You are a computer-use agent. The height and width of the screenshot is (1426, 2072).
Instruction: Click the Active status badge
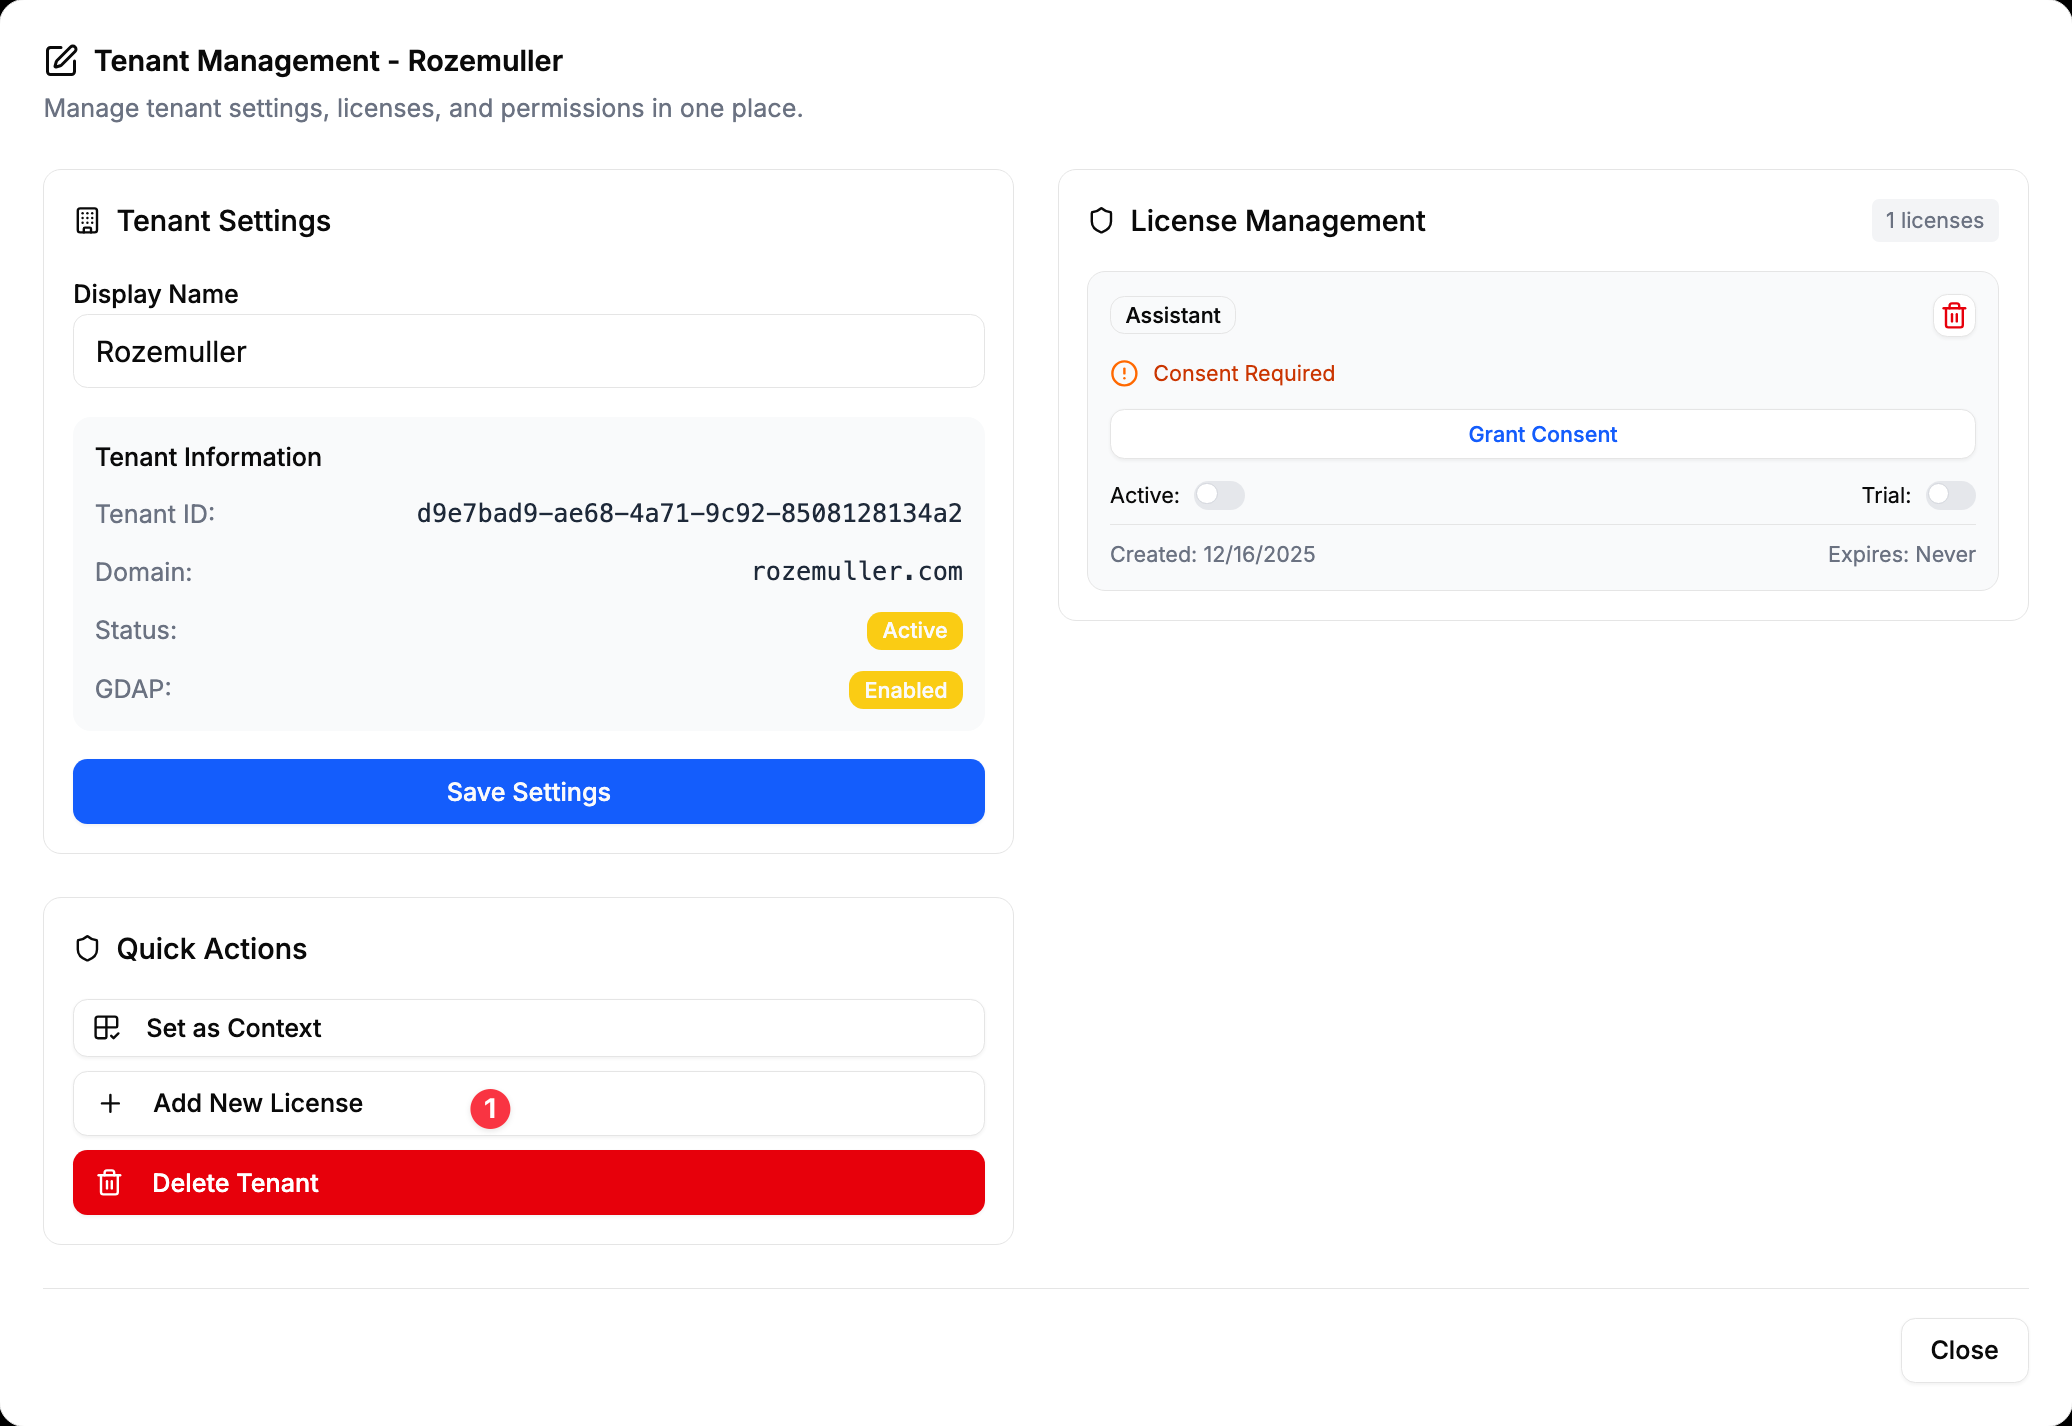914,631
